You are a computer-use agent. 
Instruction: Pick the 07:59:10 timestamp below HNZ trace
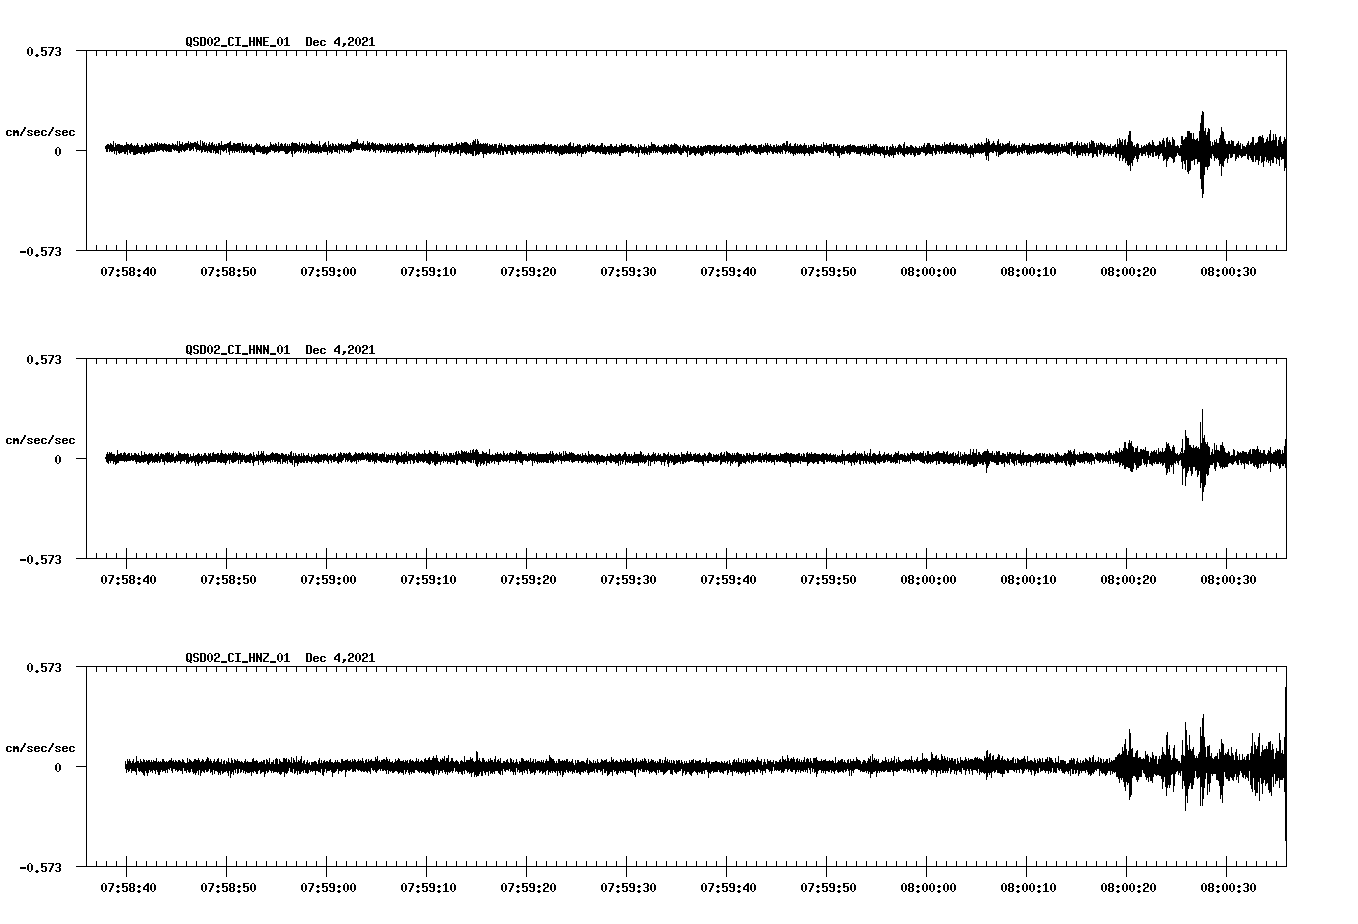click(428, 888)
